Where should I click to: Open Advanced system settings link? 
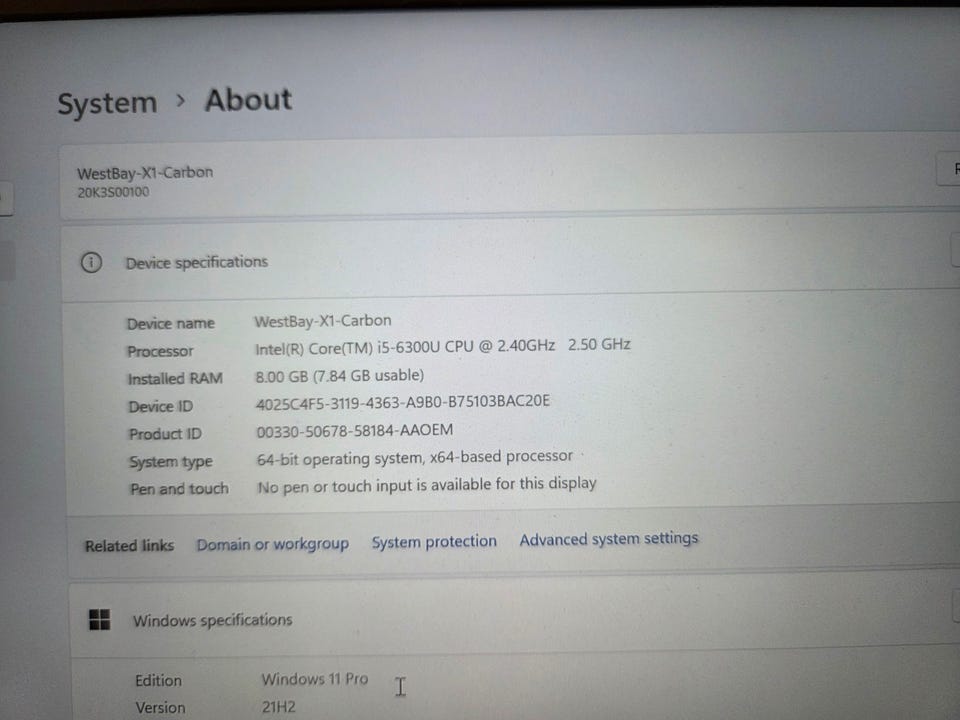point(609,539)
